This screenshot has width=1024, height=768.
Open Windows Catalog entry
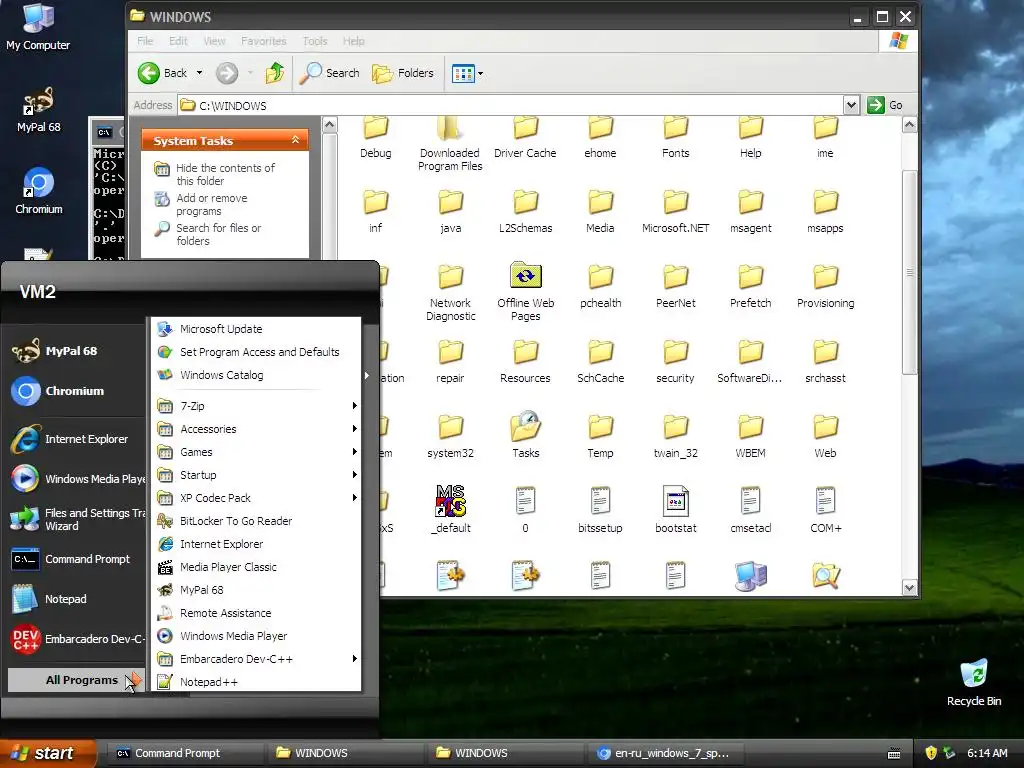[x=257, y=375]
